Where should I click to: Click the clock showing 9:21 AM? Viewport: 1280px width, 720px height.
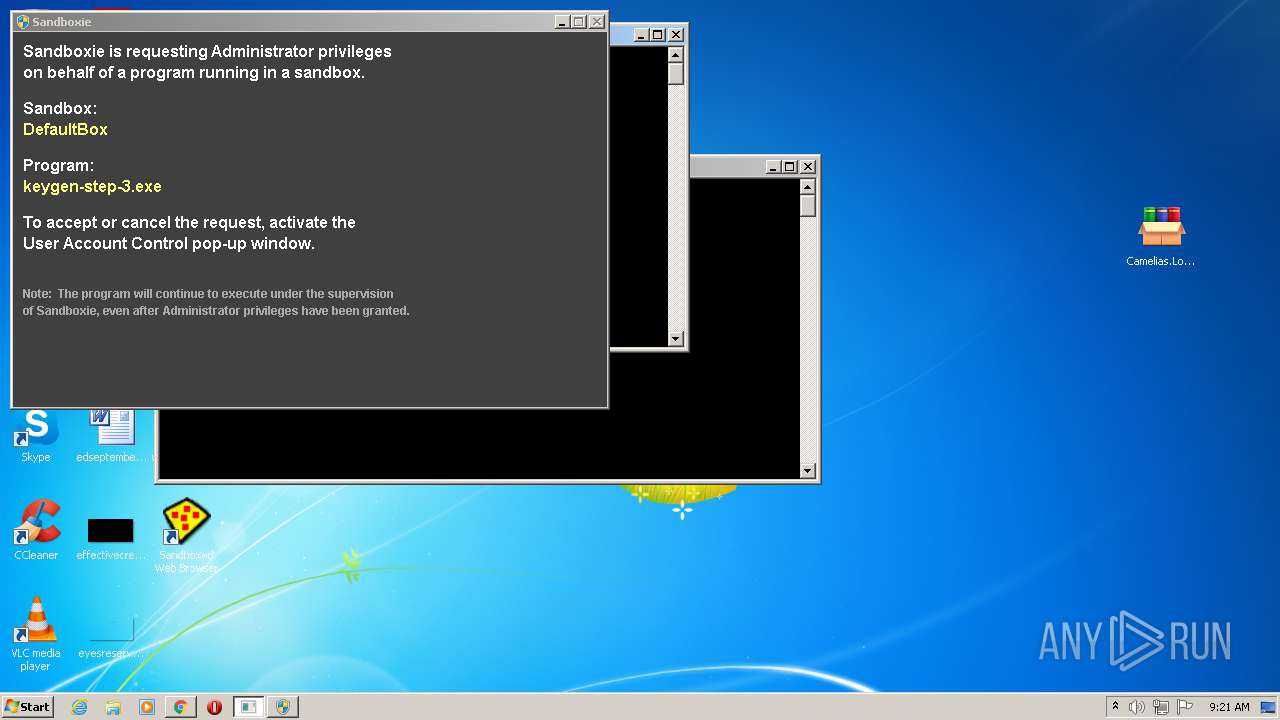point(1229,707)
